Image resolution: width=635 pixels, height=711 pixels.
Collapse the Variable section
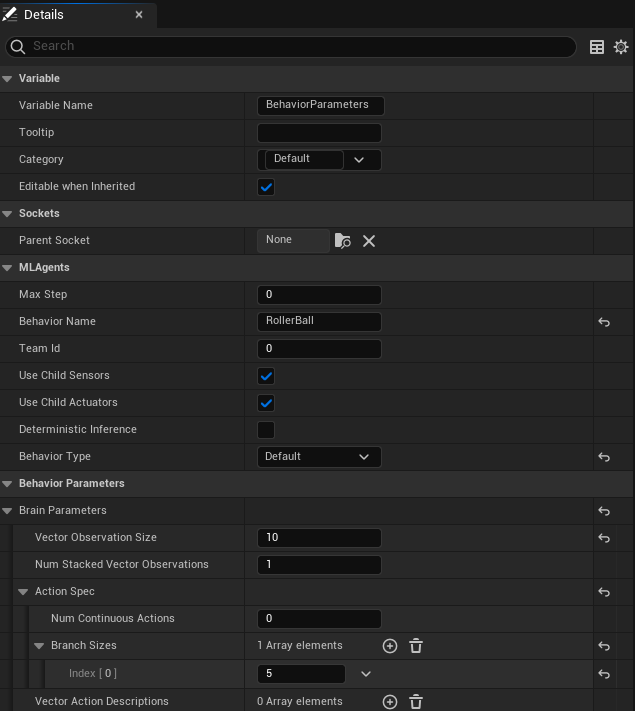[x=7, y=78]
